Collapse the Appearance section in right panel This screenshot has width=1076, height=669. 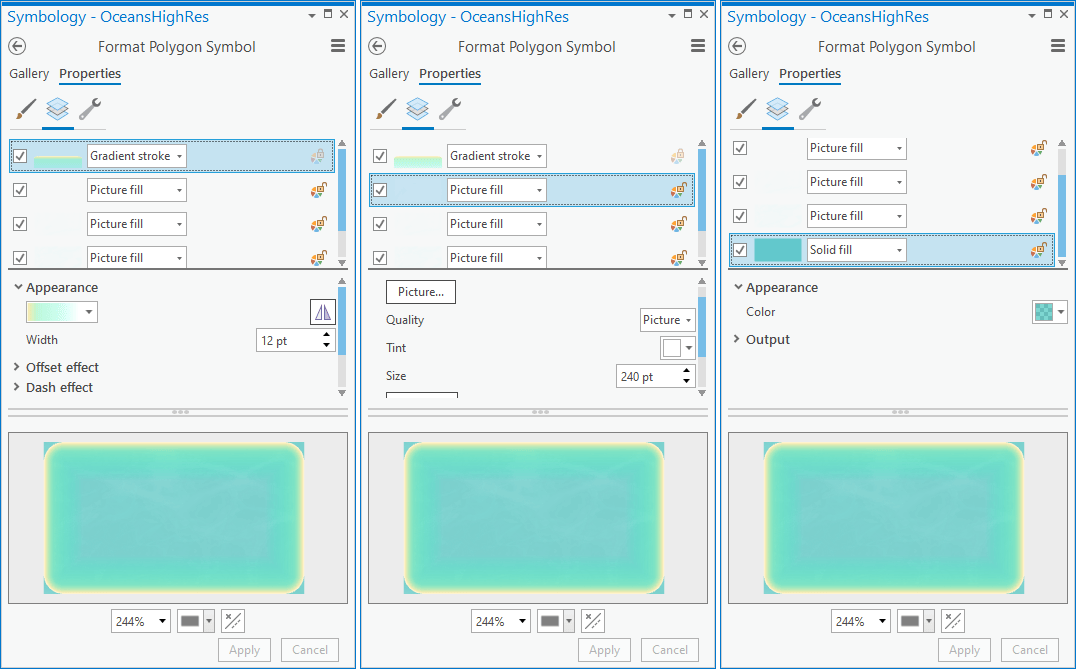pos(738,287)
